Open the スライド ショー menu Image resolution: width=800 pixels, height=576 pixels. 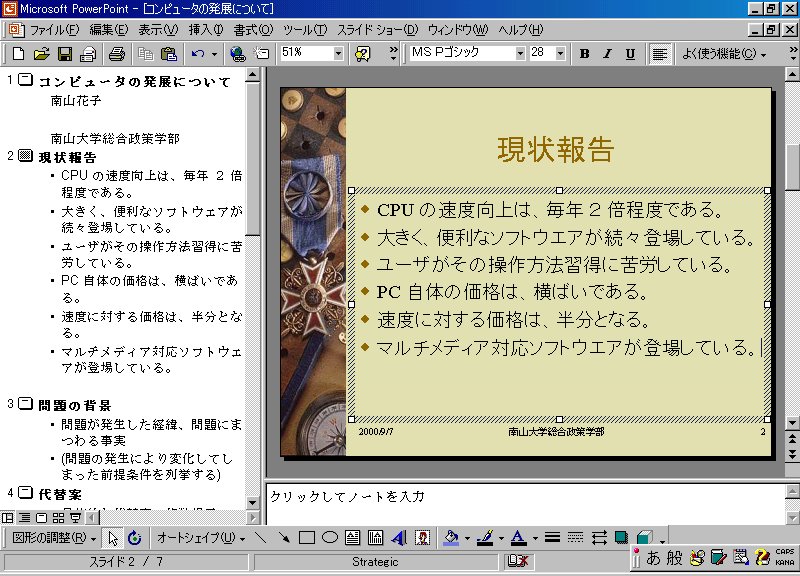pyautogui.click(x=378, y=30)
